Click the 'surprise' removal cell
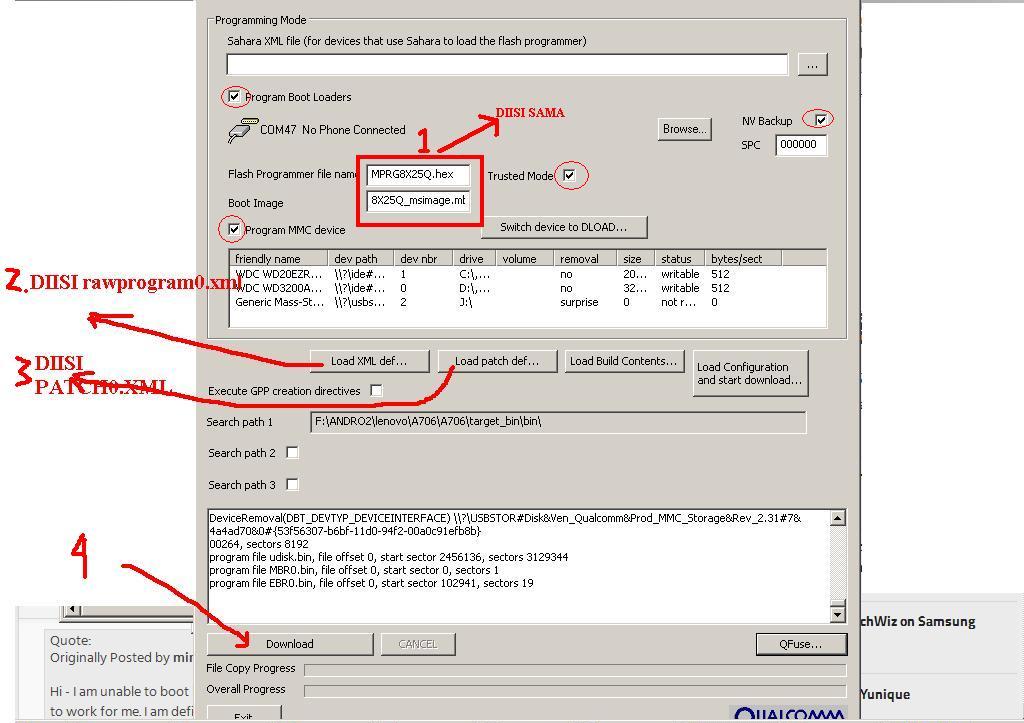Screen dimensions: 1024x723 pyautogui.click(x=579, y=302)
